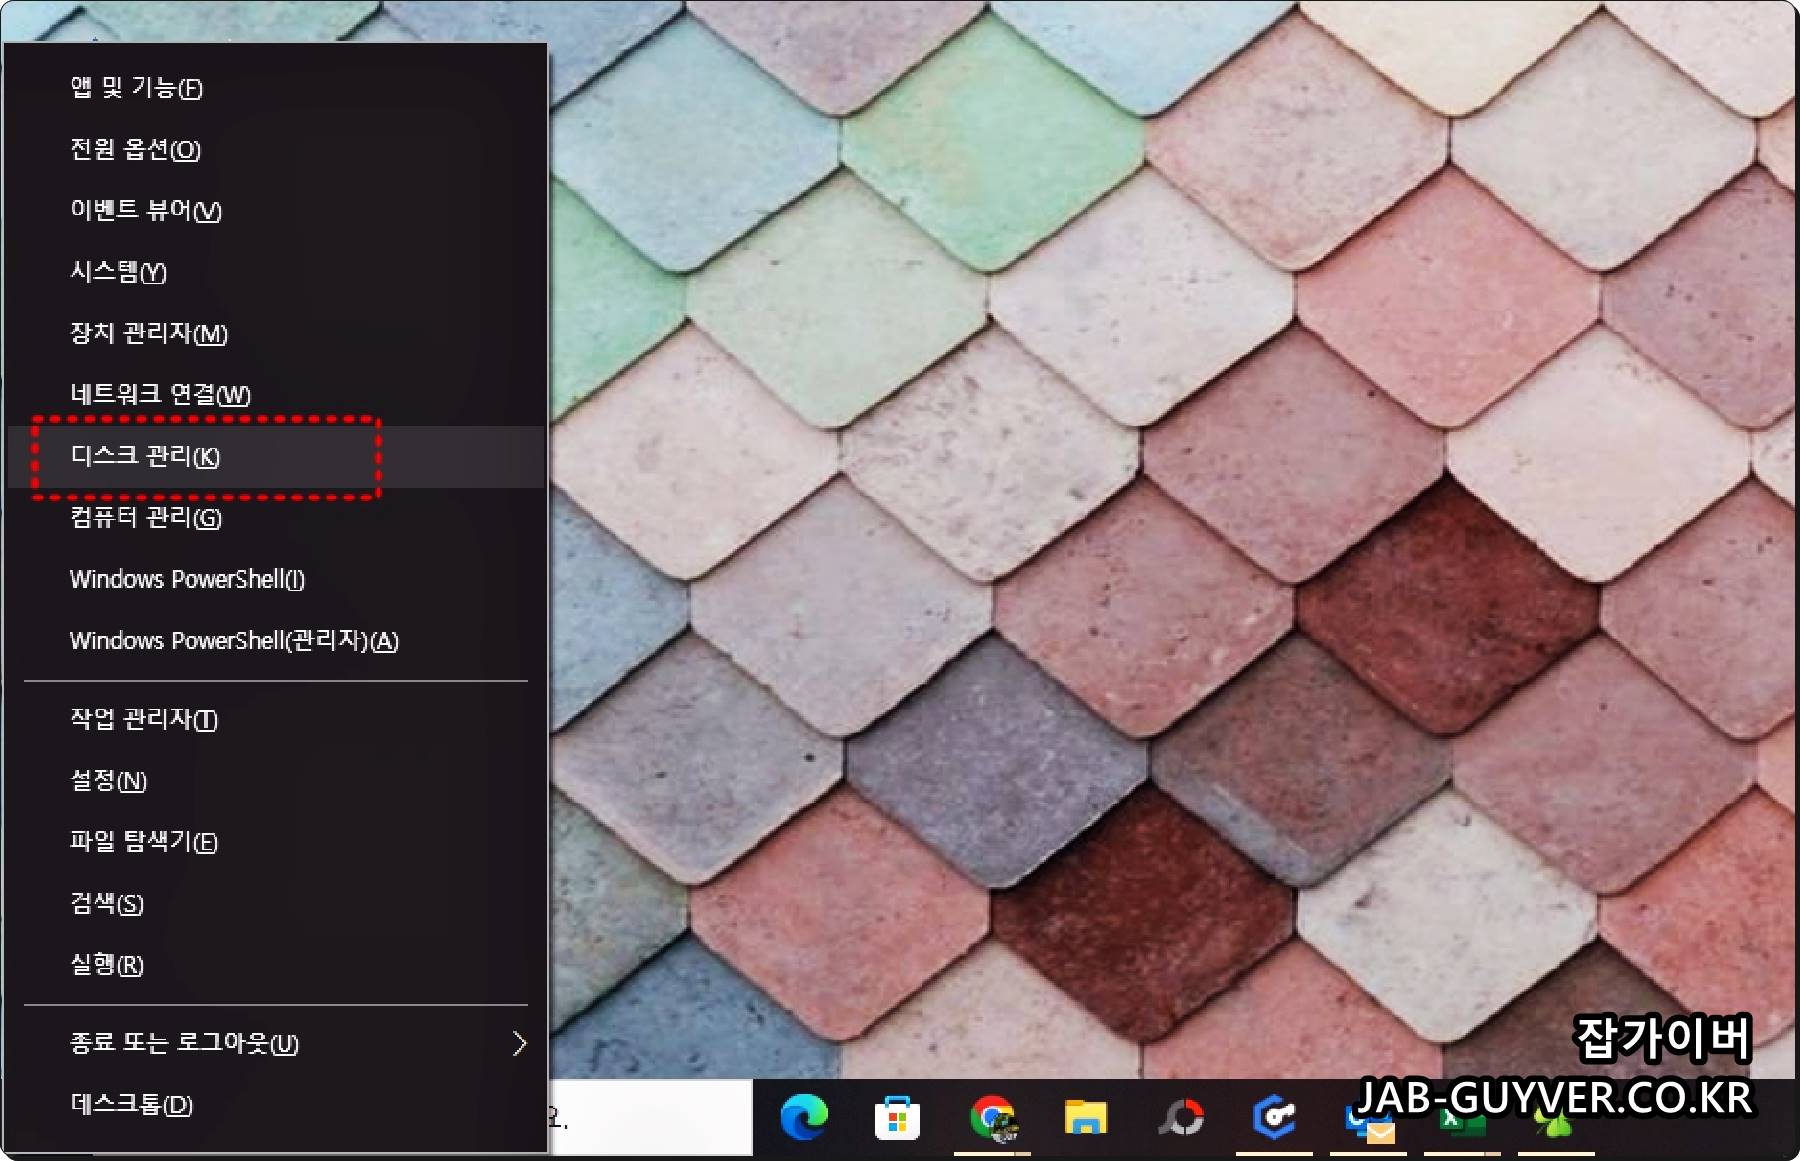Open 앱 및 기능(F) from the menu
Image resolution: width=1800 pixels, height=1161 pixels.
(x=276, y=88)
